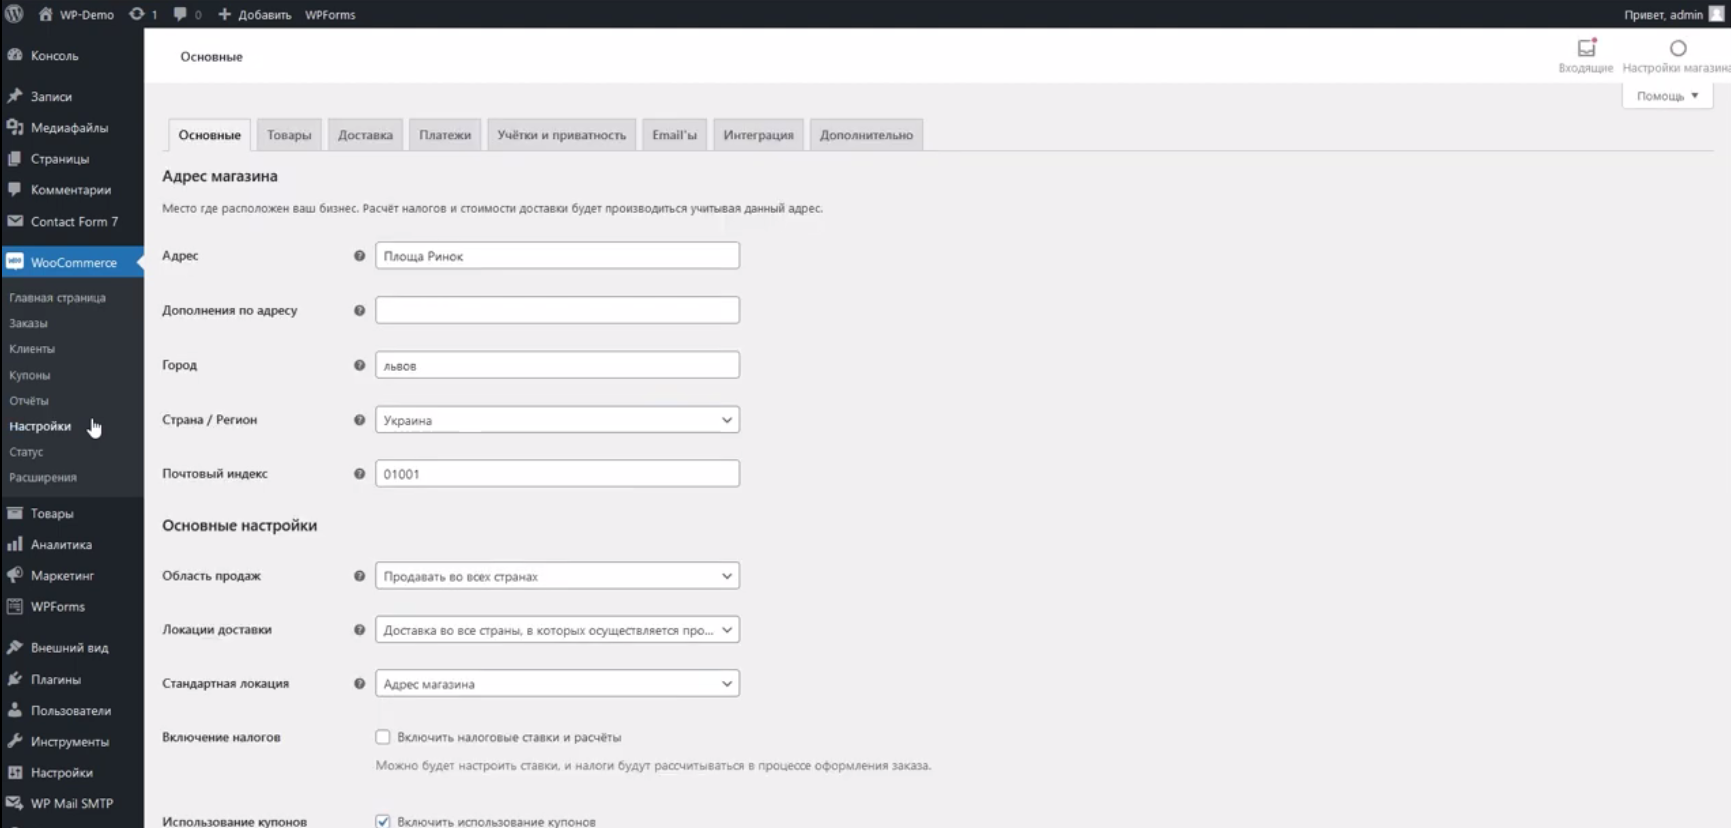
Task: Select the Основные settings tab
Action: (x=209, y=135)
